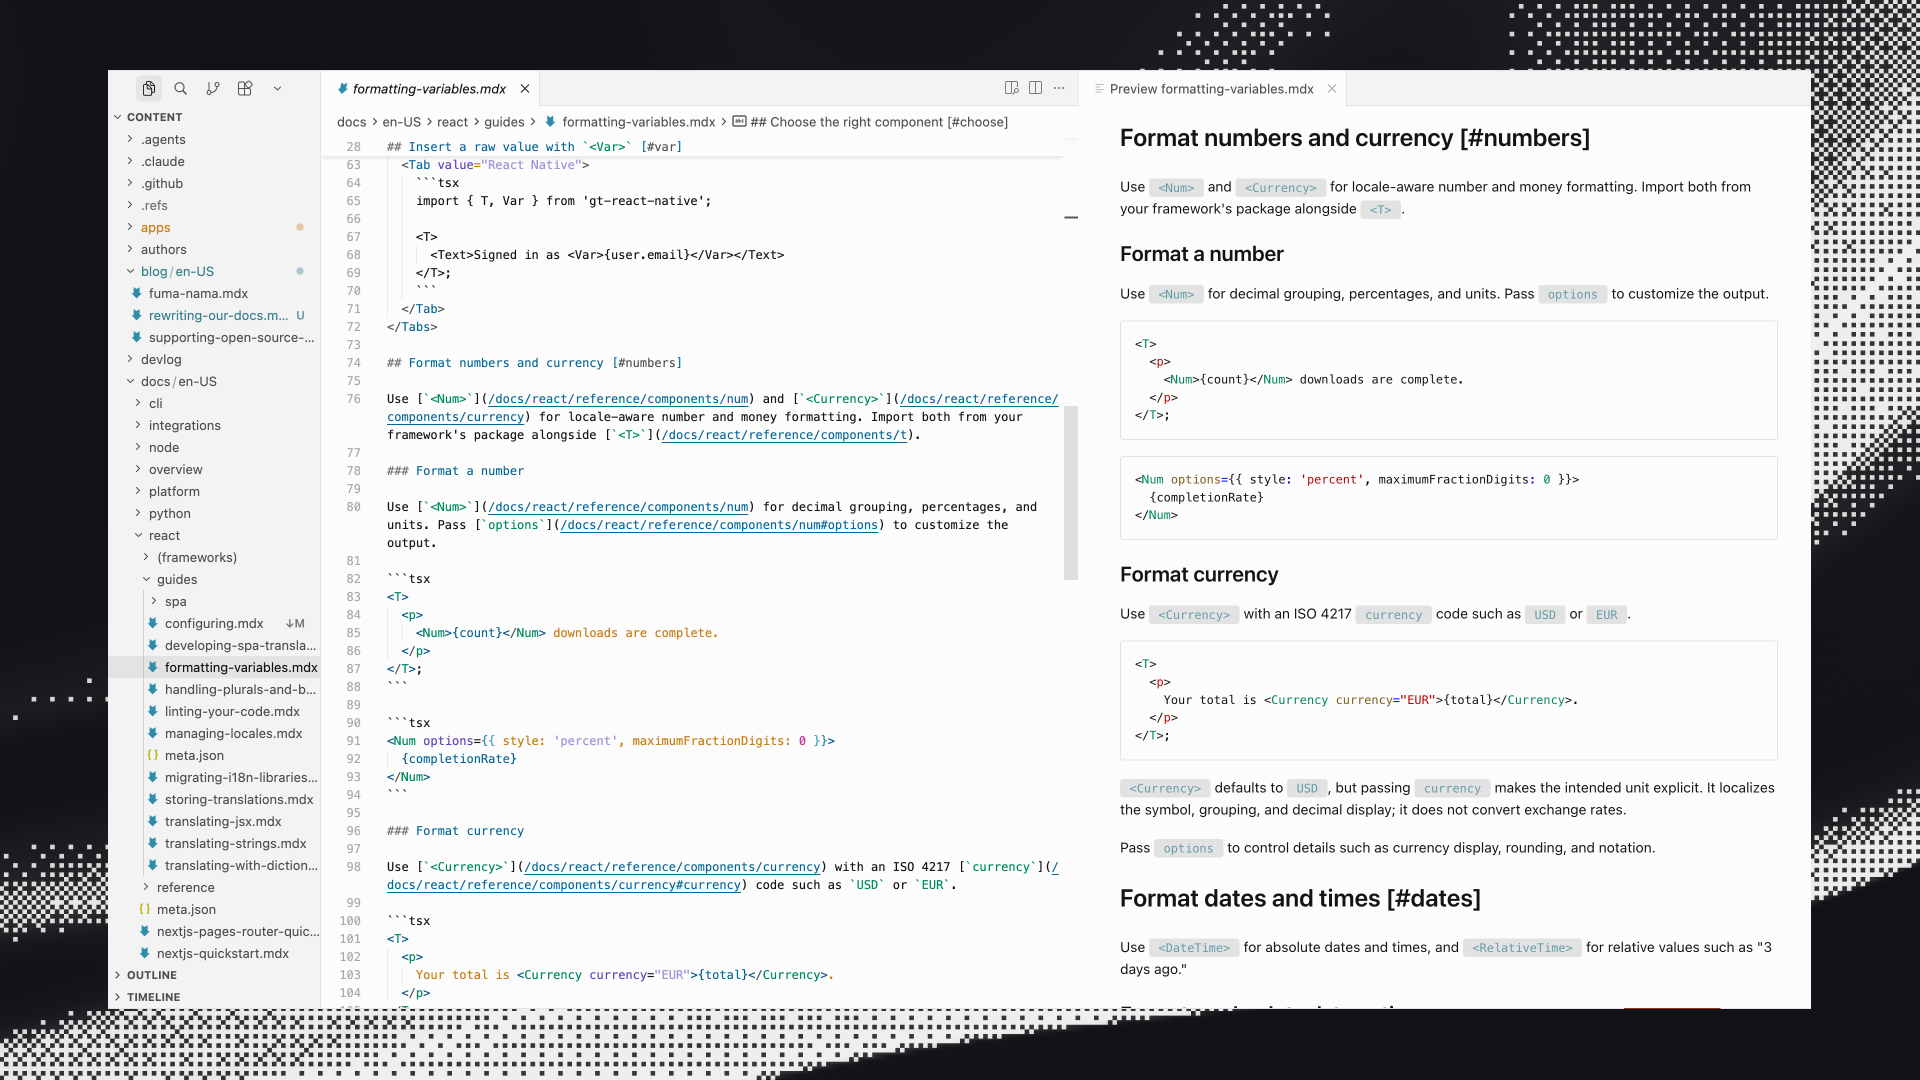This screenshot has height=1080, width=1920.
Task: Collapse the CONTENT section header
Action: click(214, 117)
